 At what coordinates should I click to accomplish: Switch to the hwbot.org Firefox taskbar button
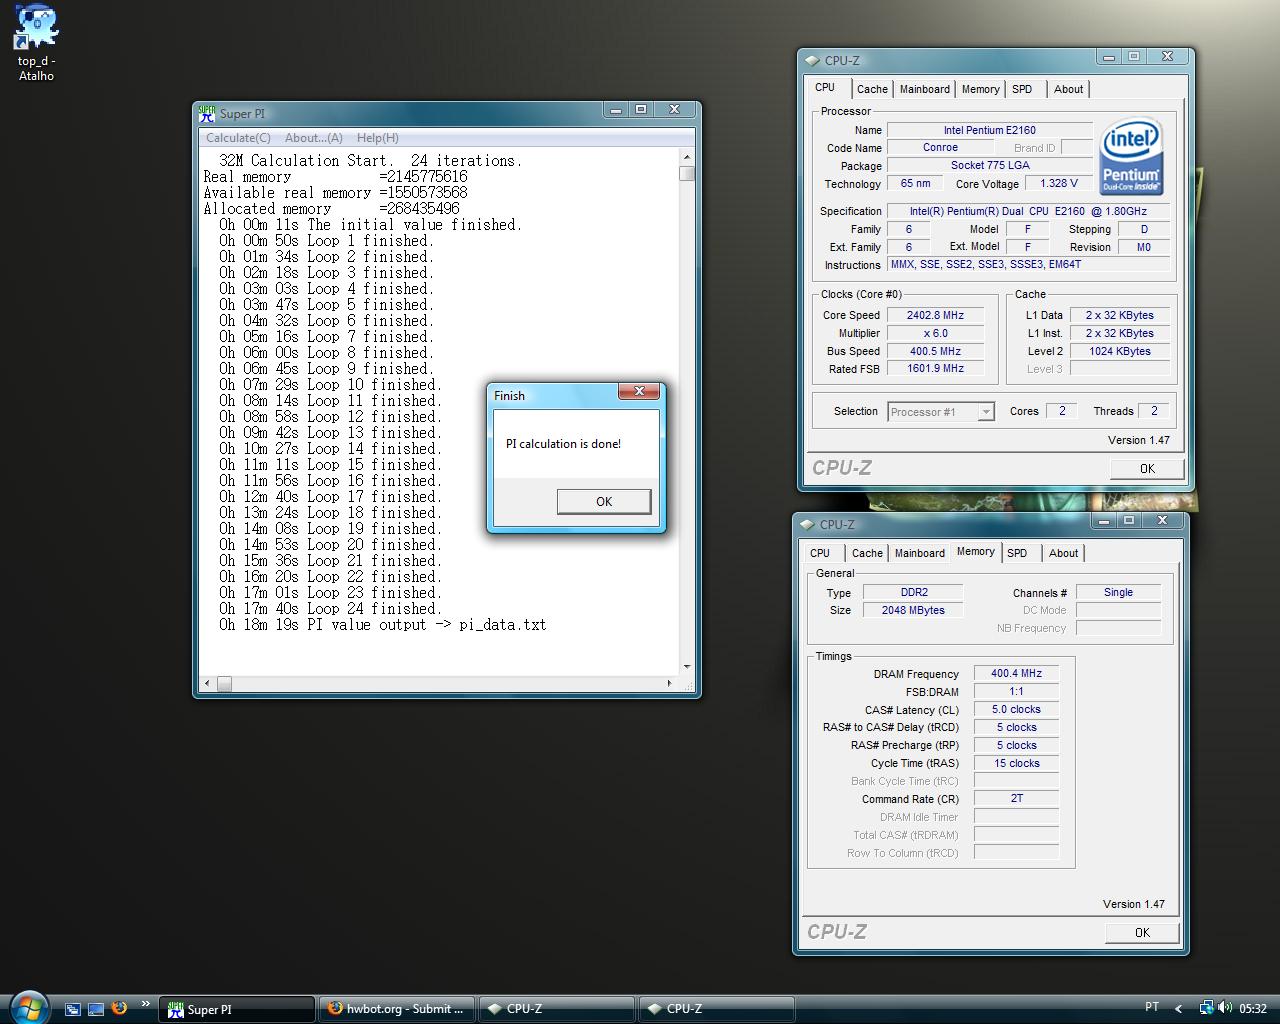click(x=397, y=1009)
